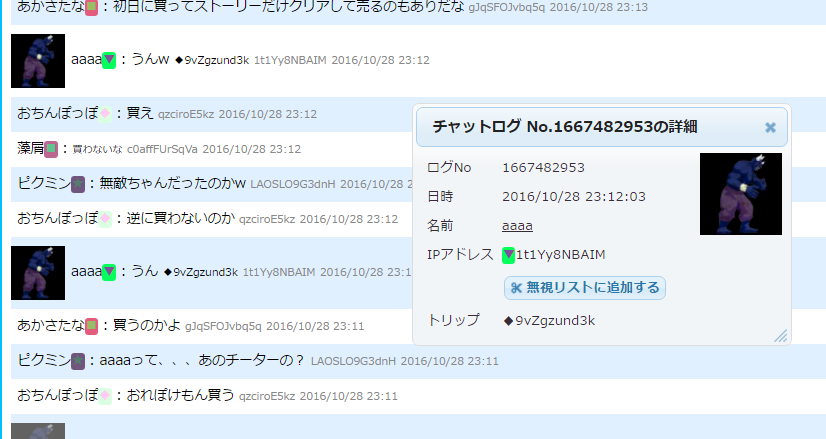Screen dimensions: 826x439
Task: Click the popup resize grip corner icon
Action: (781, 336)
